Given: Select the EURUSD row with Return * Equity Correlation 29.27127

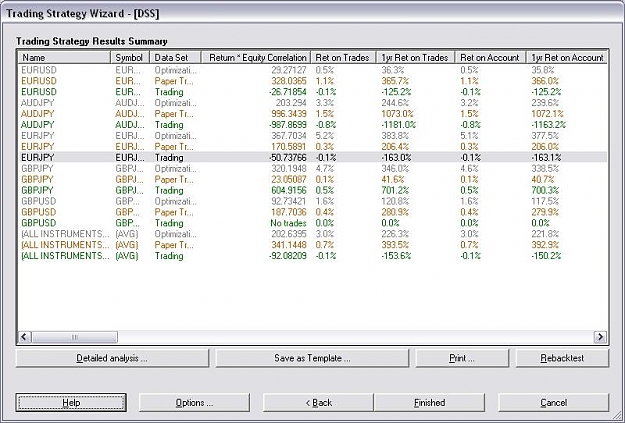Looking at the screenshot, I should [312, 70].
